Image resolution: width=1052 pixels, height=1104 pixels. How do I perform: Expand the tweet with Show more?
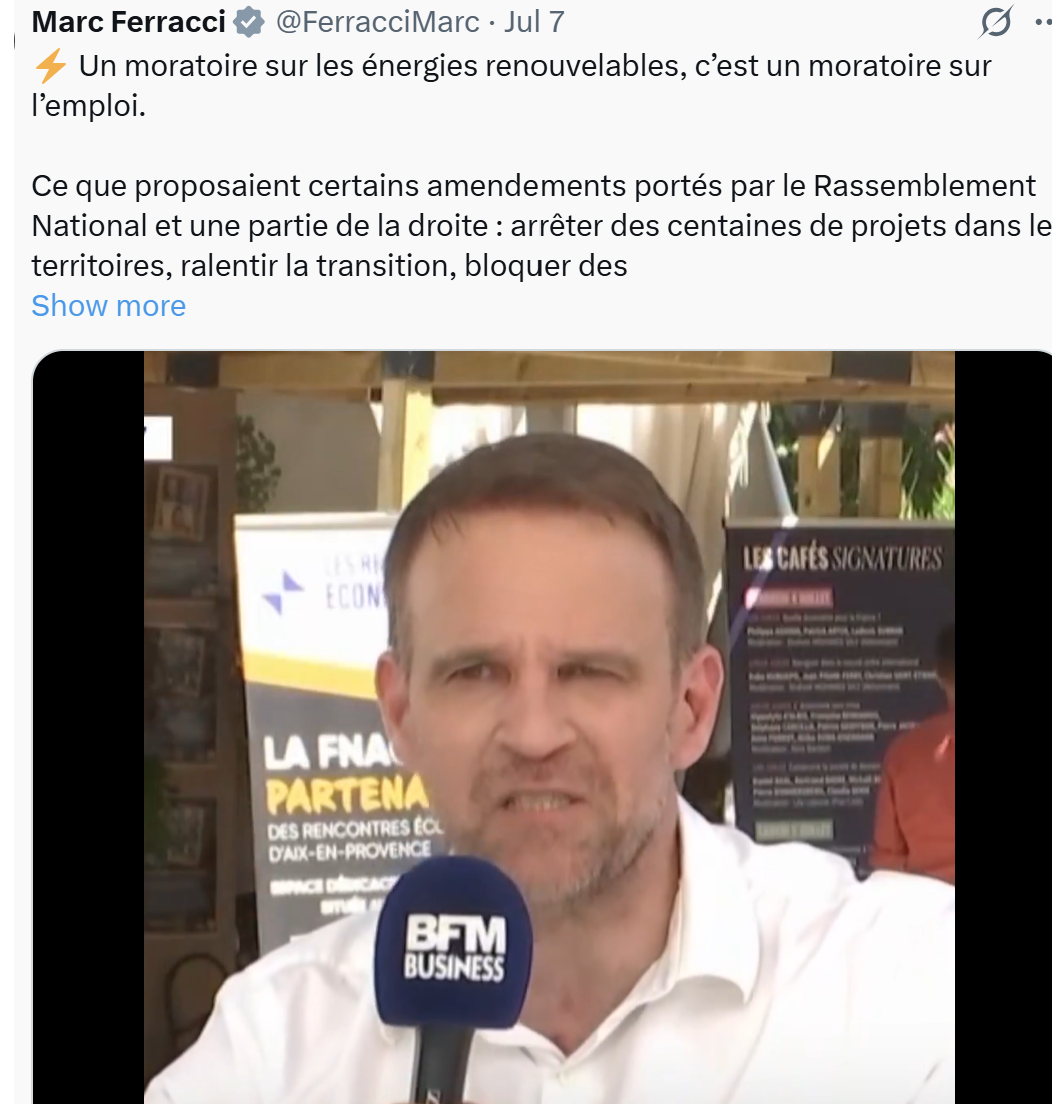[x=108, y=306]
